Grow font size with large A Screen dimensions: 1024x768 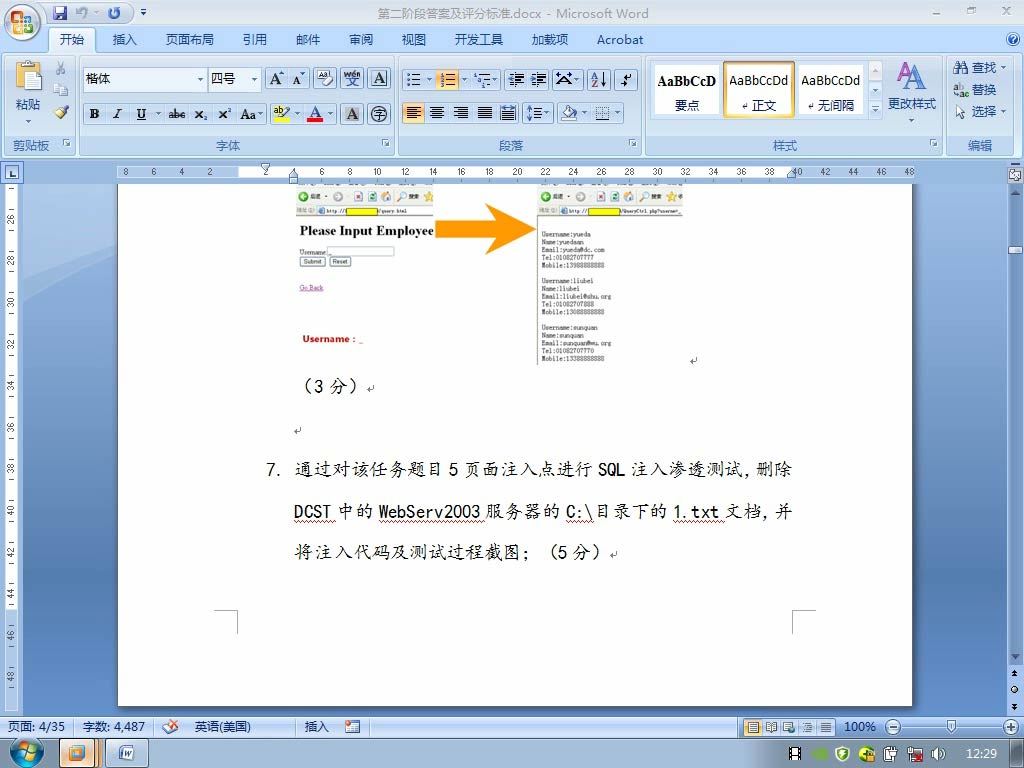[276, 79]
